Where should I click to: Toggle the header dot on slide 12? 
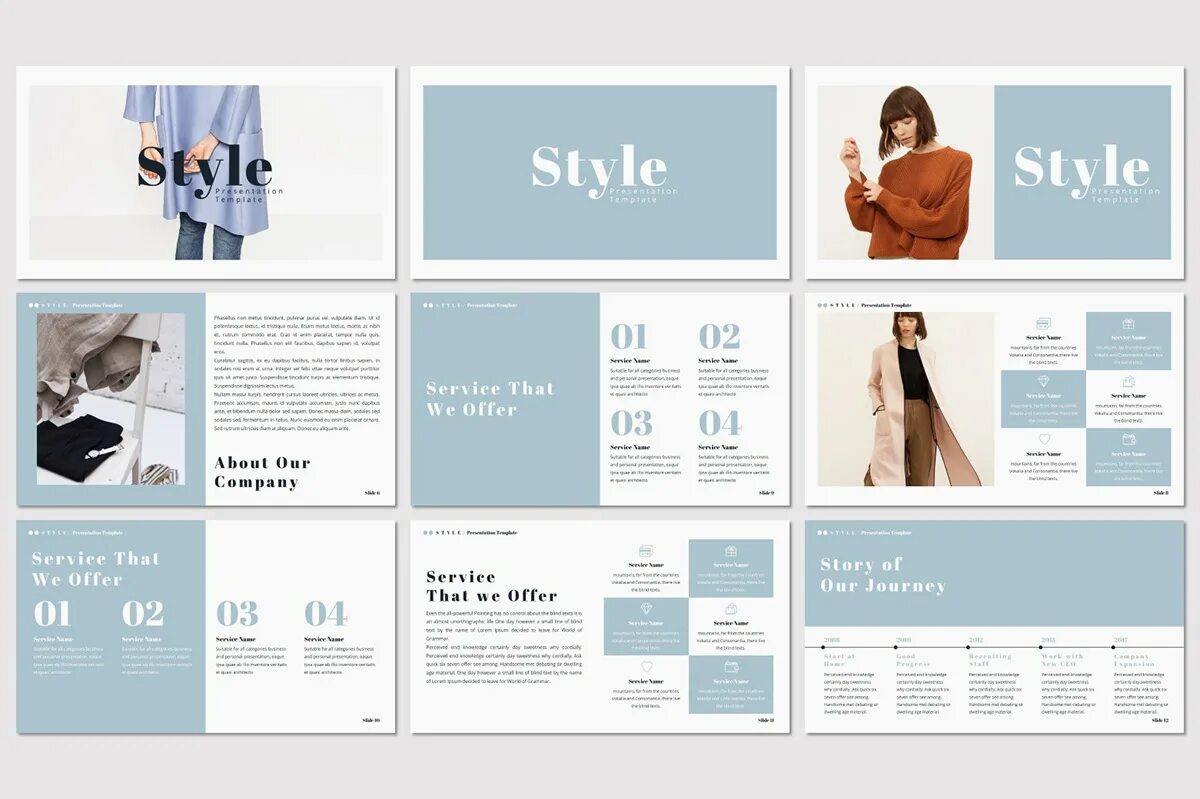point(819,533)
